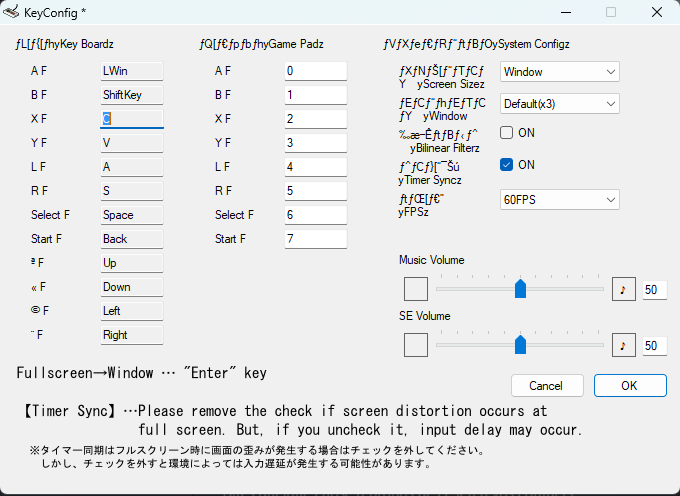The height and width of the screenshot is (496, 680).
Task: Toggle the Bilinear Filter ON checkbox
Action: pyautogui.click(x=507, y=132)
